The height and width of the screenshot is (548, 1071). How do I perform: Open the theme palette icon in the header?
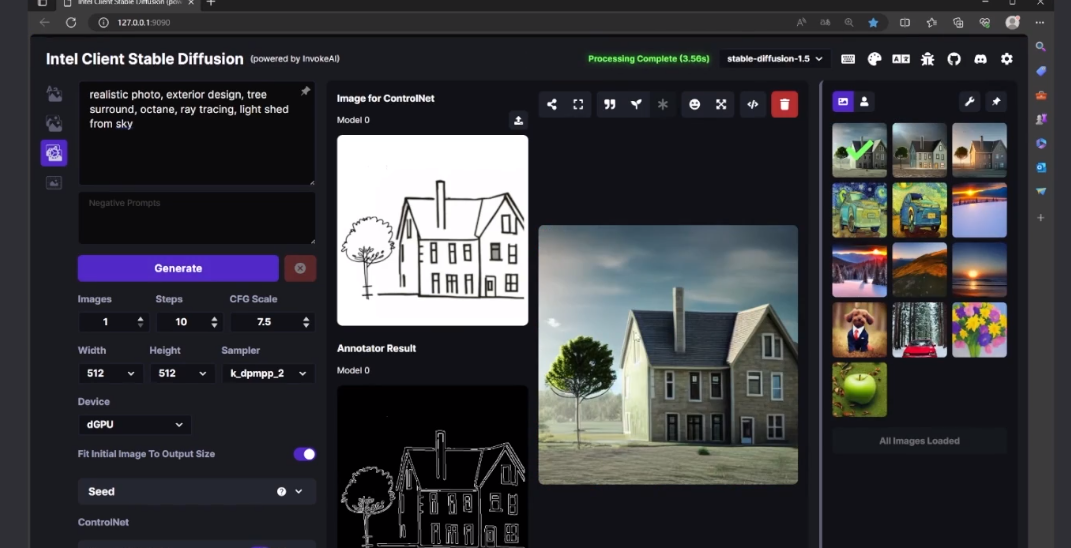[x=874, y=59]
